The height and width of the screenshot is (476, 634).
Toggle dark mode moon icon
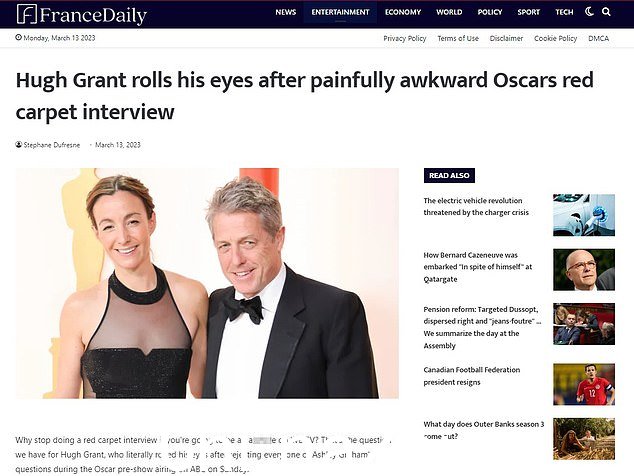pos(589,12)
